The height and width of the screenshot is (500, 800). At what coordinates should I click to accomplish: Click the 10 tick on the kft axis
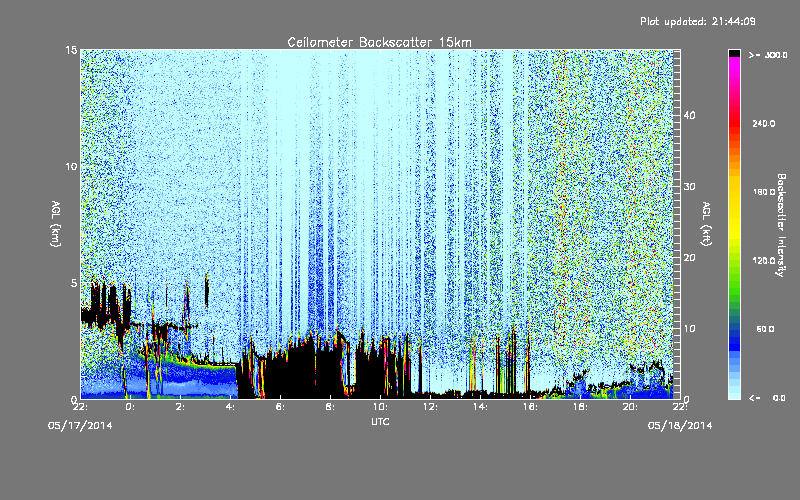(689, 329)
